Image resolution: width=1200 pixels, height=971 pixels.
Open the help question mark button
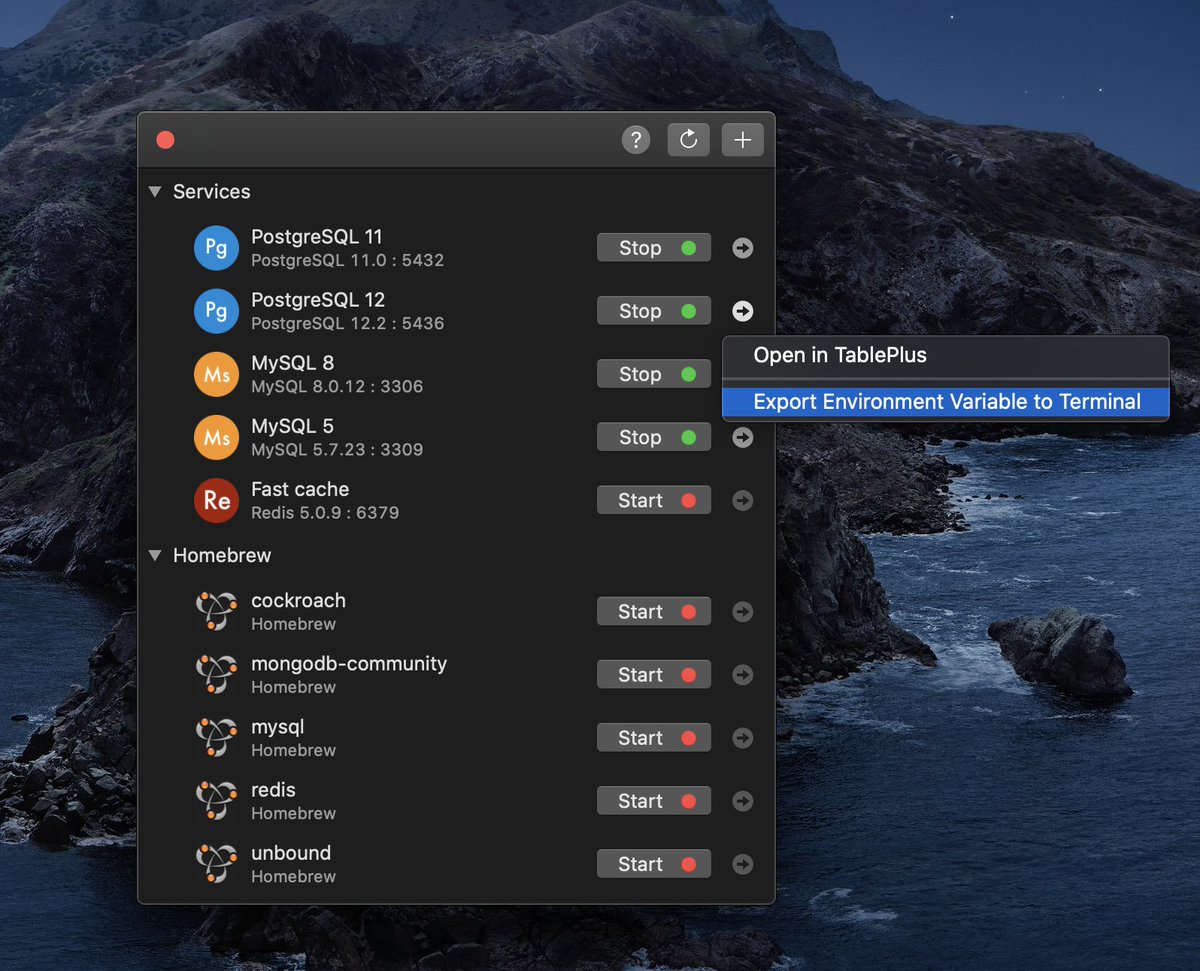point(636,140)
